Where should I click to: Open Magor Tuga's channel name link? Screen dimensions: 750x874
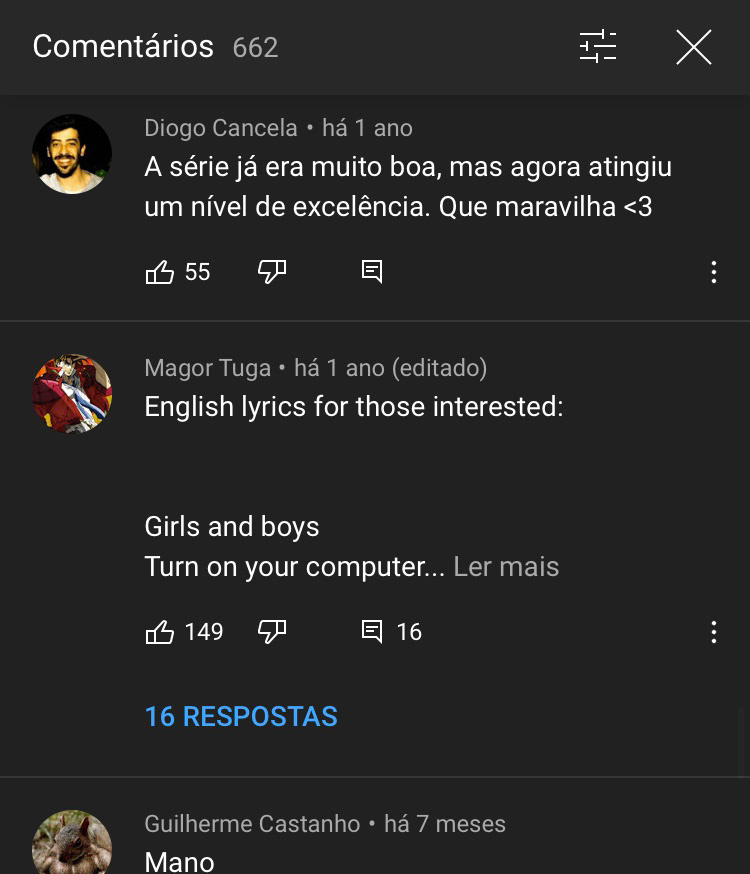coord(207,368)
